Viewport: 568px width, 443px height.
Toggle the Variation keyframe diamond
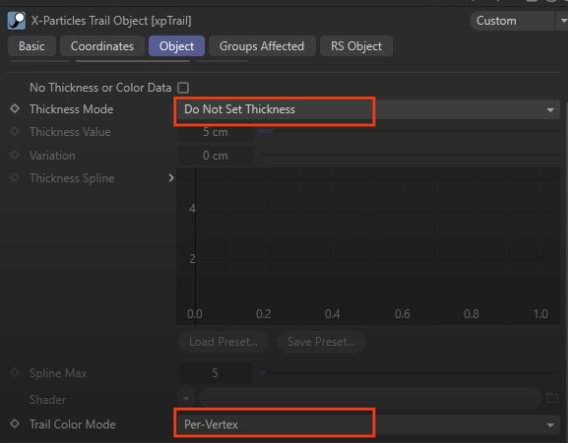point(15,155)
